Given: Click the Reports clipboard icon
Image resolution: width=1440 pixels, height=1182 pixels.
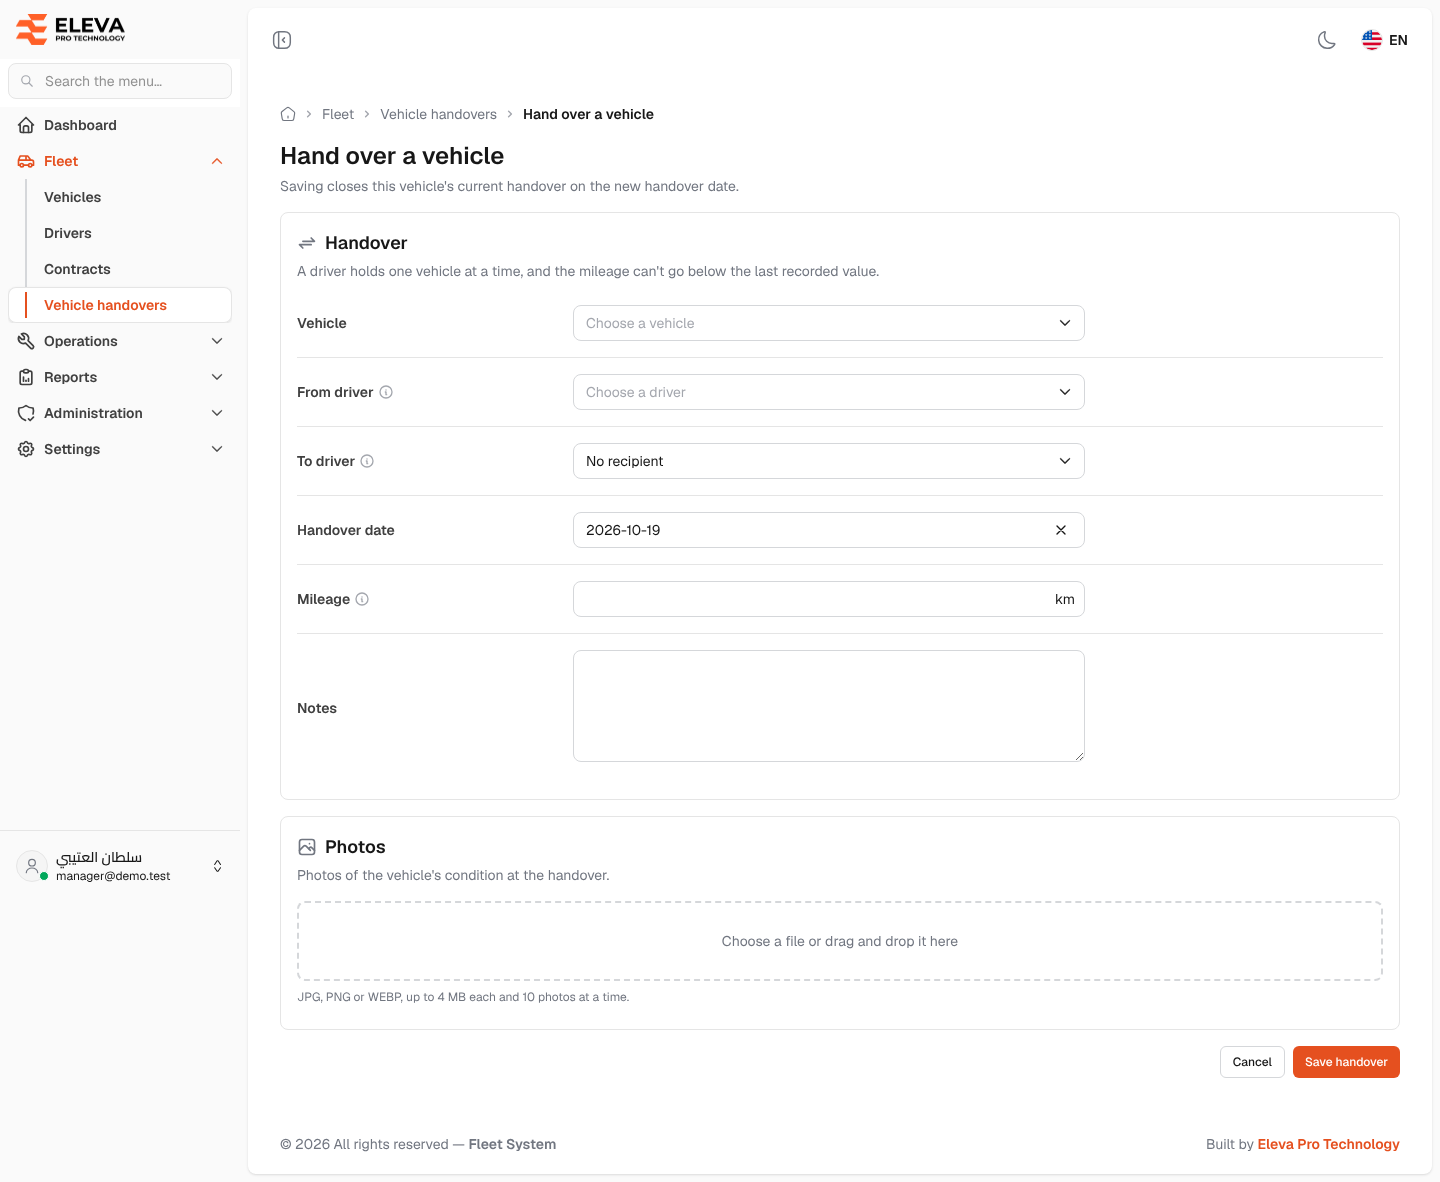Looking at the screenshot, I should pyautogui.click(x=26, y=377).
